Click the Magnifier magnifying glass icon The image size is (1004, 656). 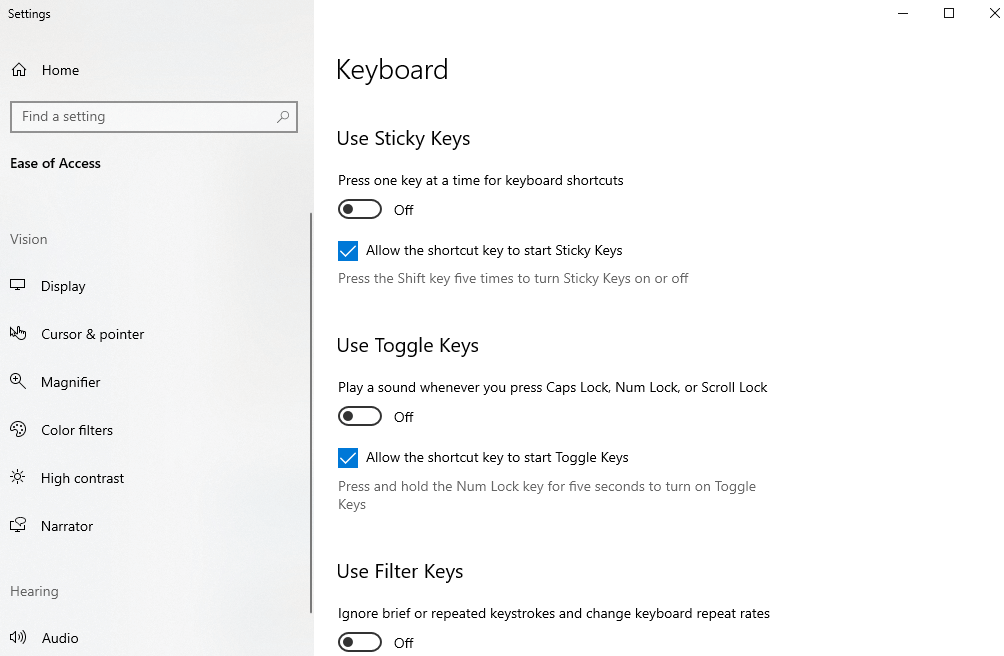18,381
